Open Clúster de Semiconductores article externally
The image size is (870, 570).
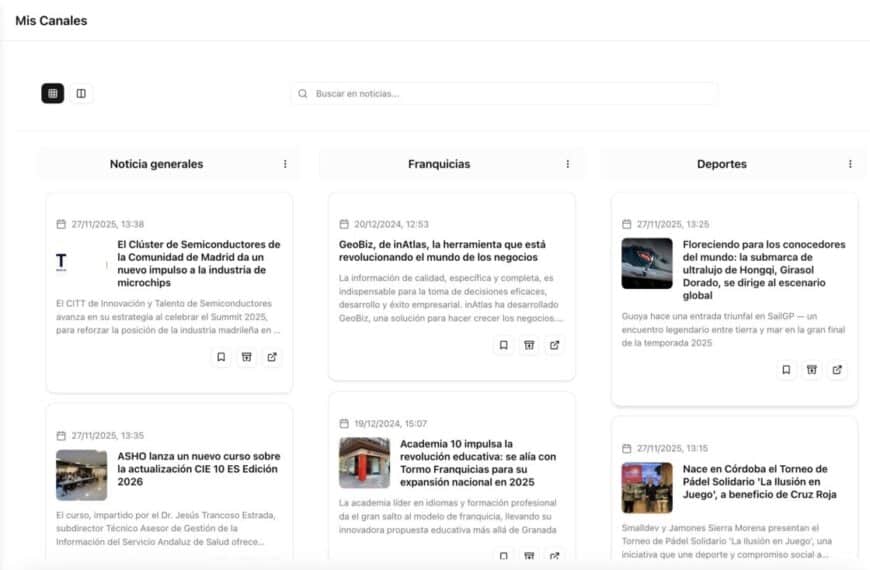point(272,357)
